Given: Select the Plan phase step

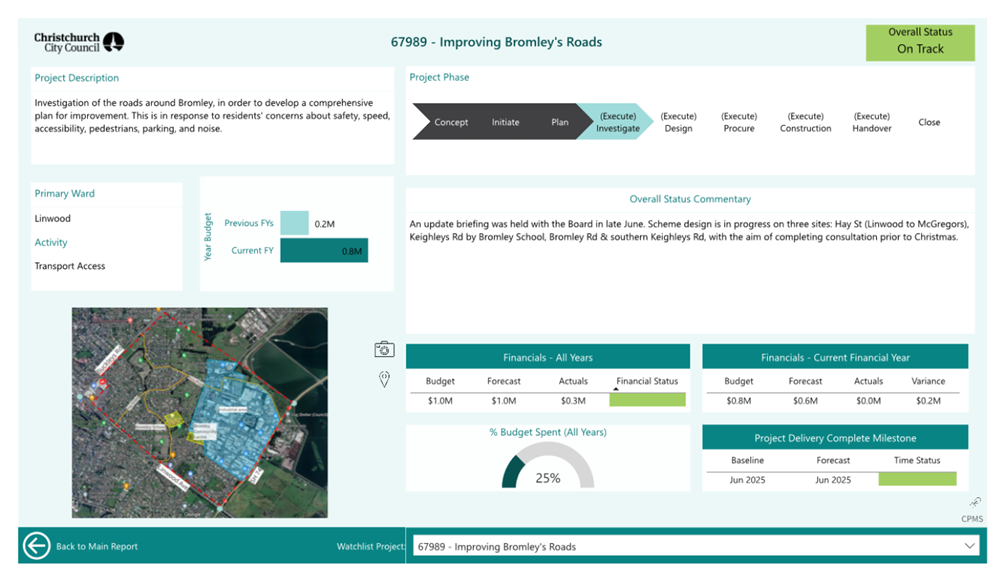Looking at the screenshot, I should tap(560, 122).
